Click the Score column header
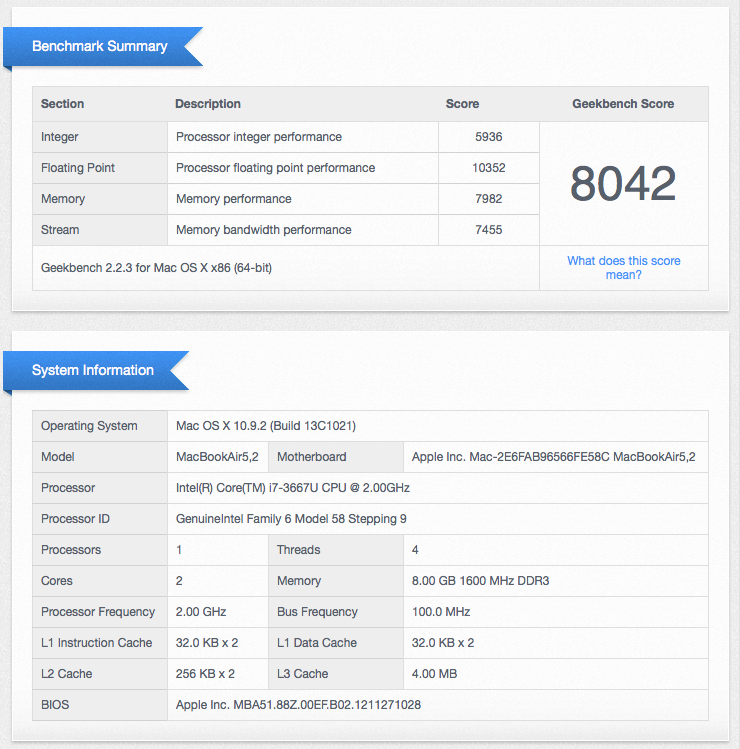 pos(462,104)
